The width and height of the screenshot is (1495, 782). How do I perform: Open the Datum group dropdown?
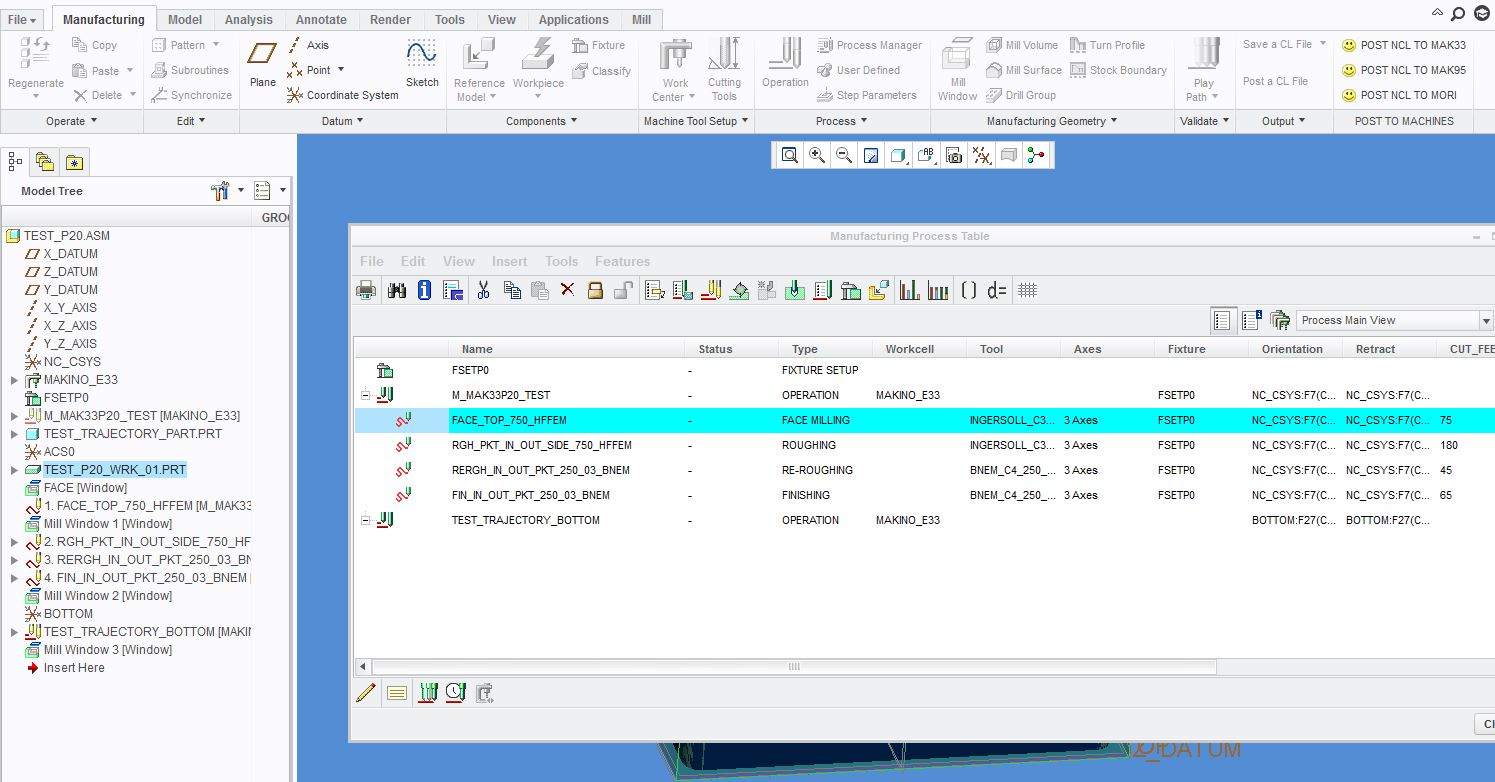[342, 121]
